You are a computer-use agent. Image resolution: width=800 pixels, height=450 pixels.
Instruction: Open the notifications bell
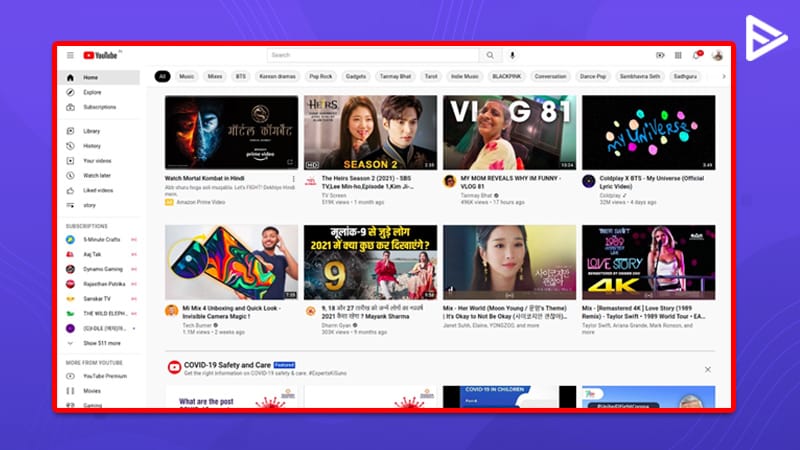697,55
